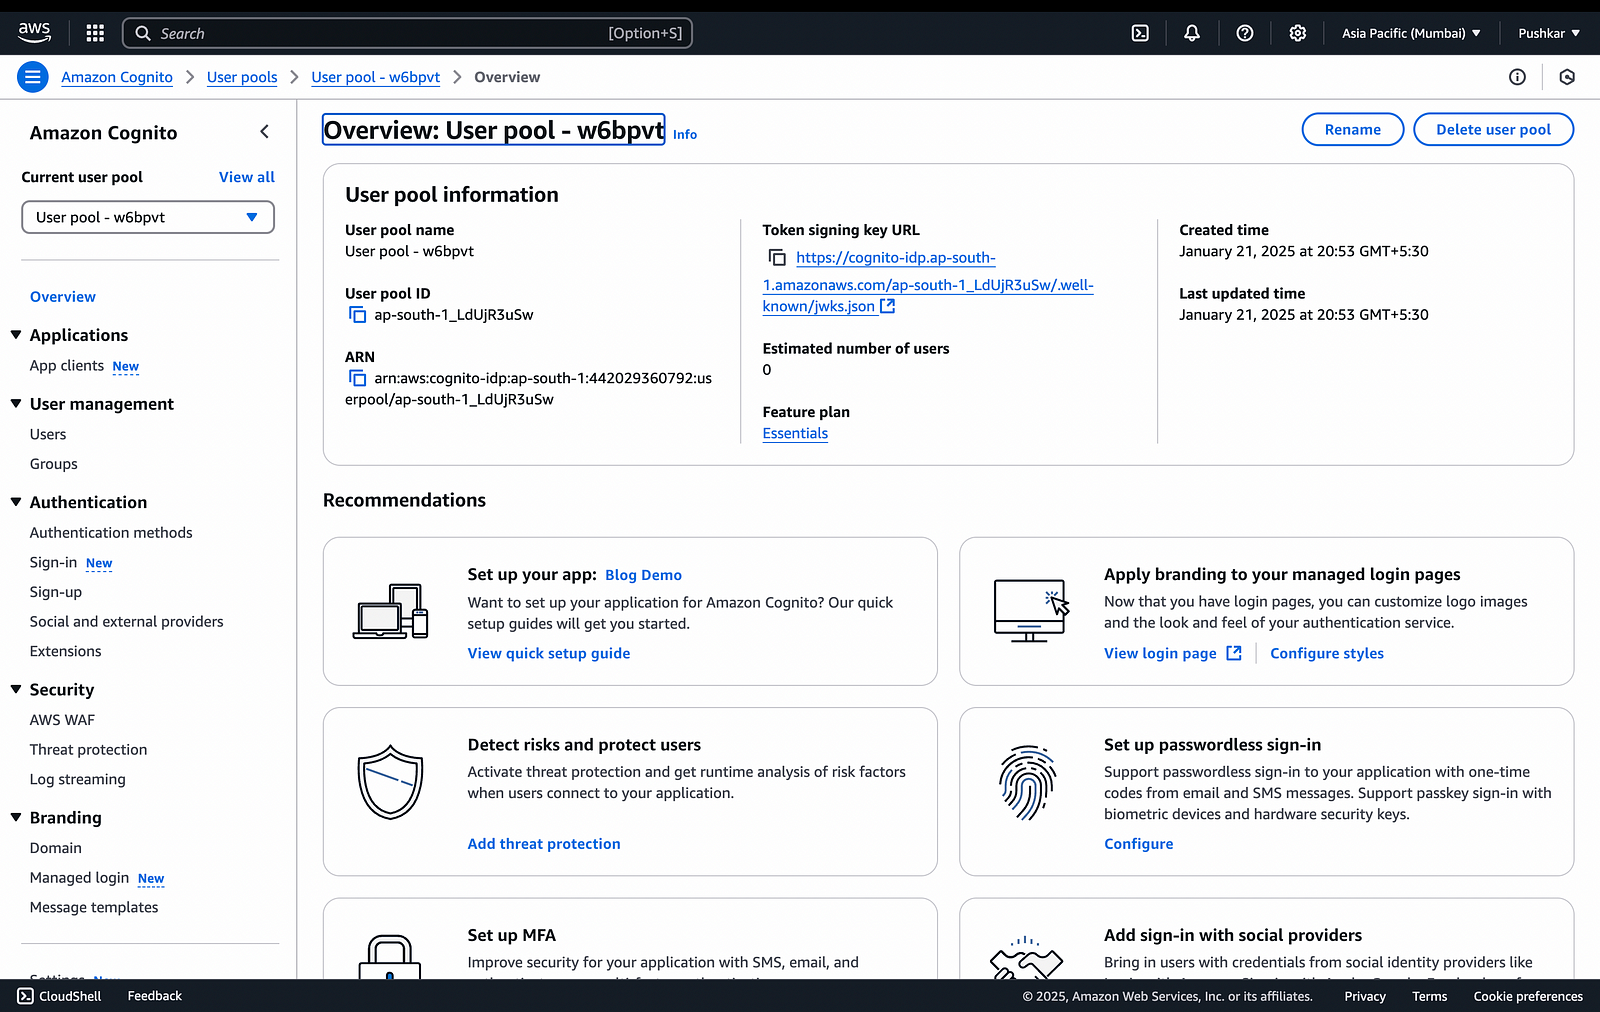This screenshot has height=1012, width=1600.
Task: Click the shield icon on Detect risks card
Action: click(x=391, y=782)
